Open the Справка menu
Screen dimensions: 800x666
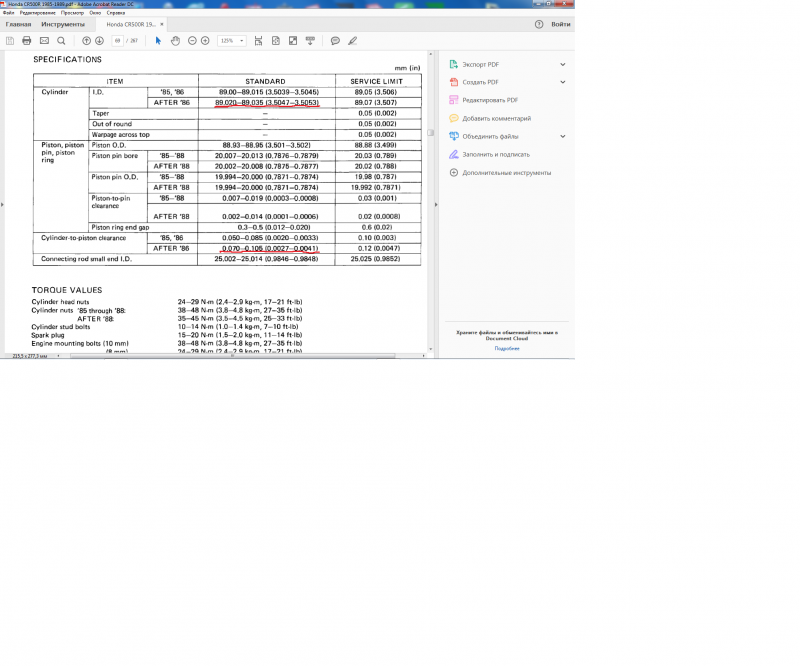(x=116, y=13)
